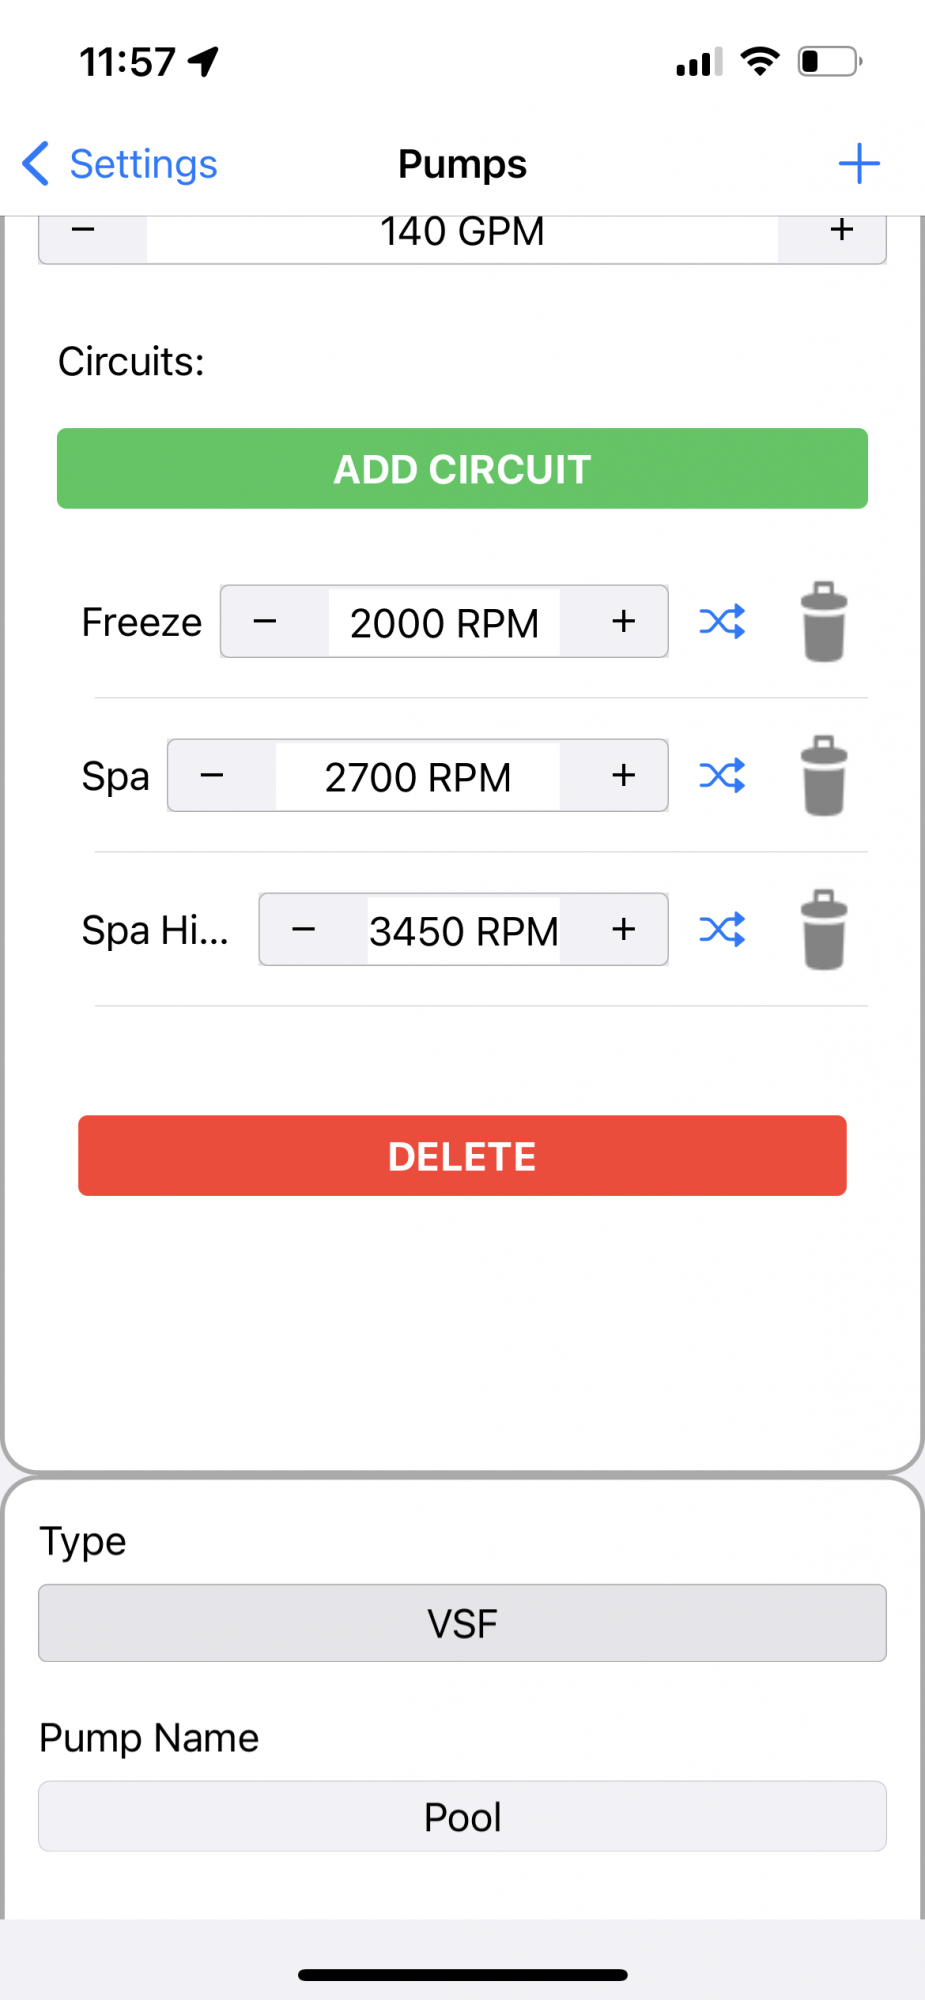Screen dimensions: 925x2000
Task: Delete the Spa Hi circuit with trash icon
Action: (824, 930)
